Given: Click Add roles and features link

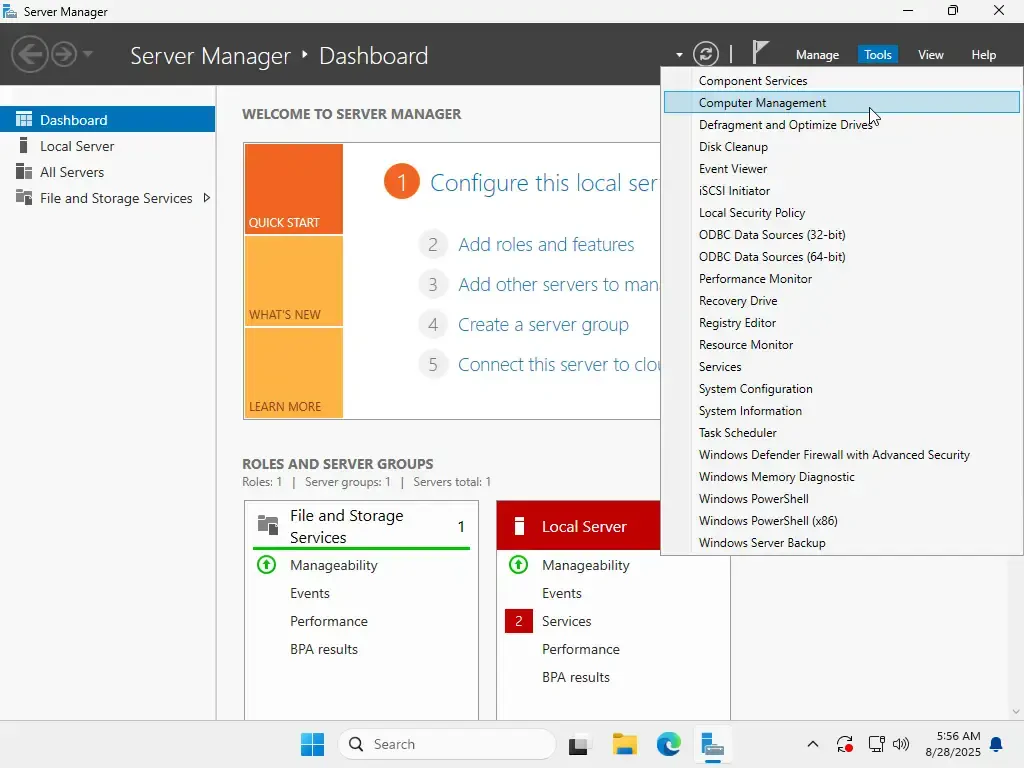Looking at the screenshot, I should (x=546, y=244).
